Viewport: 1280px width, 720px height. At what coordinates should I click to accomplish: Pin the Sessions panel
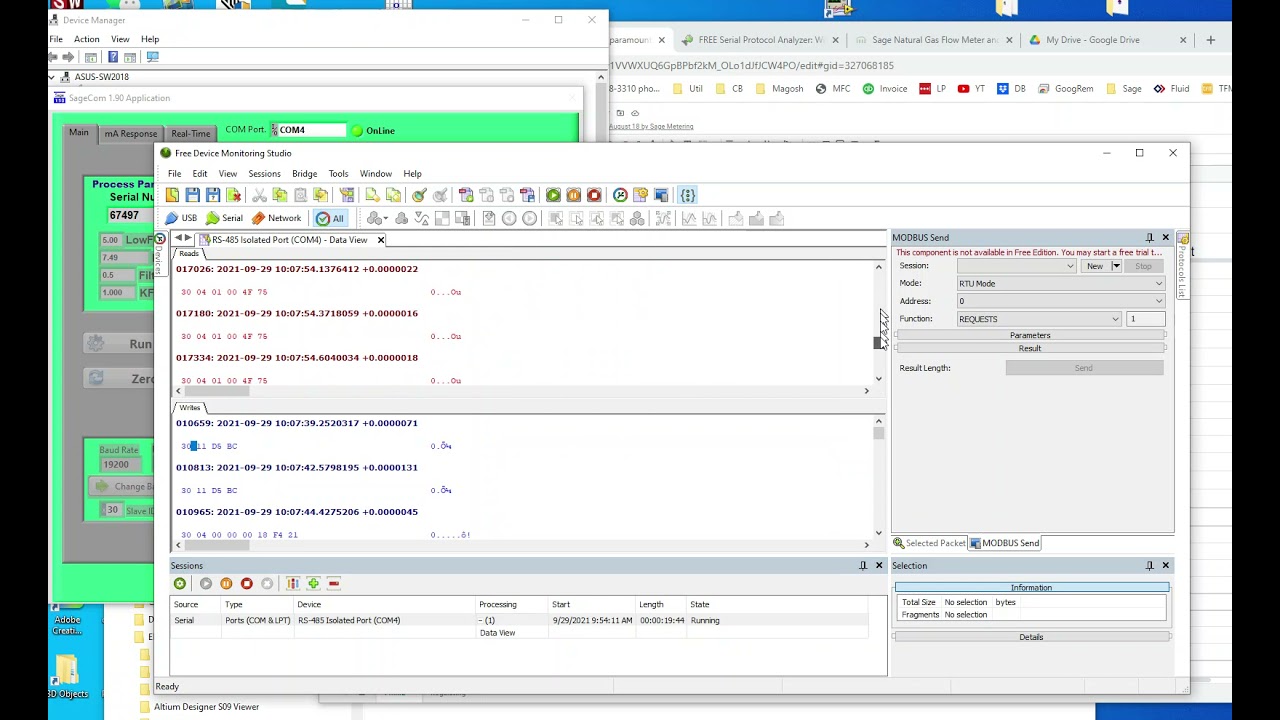click(863, 566)
